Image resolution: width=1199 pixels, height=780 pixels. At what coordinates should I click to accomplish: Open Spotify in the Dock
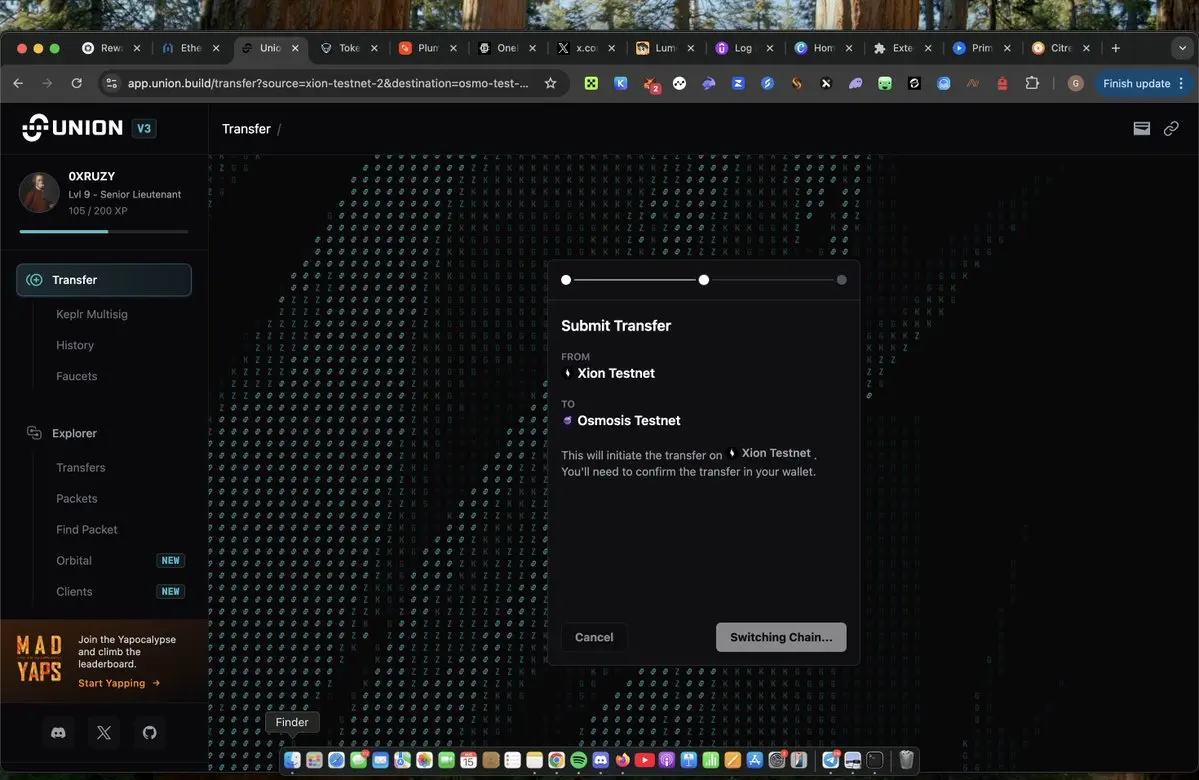[579, 759]
